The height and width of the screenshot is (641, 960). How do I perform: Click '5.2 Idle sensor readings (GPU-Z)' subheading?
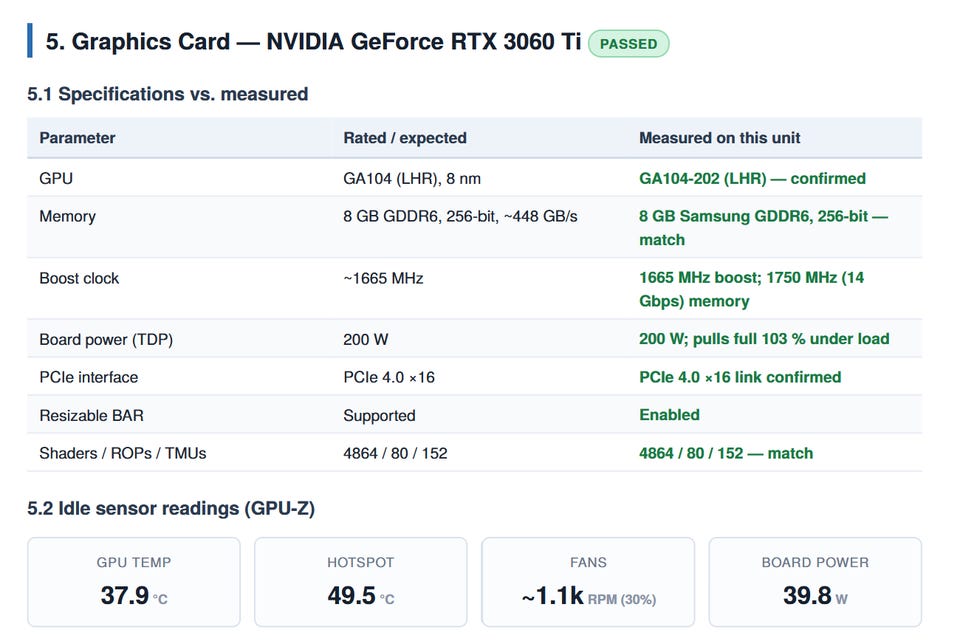tap(171, 509)
